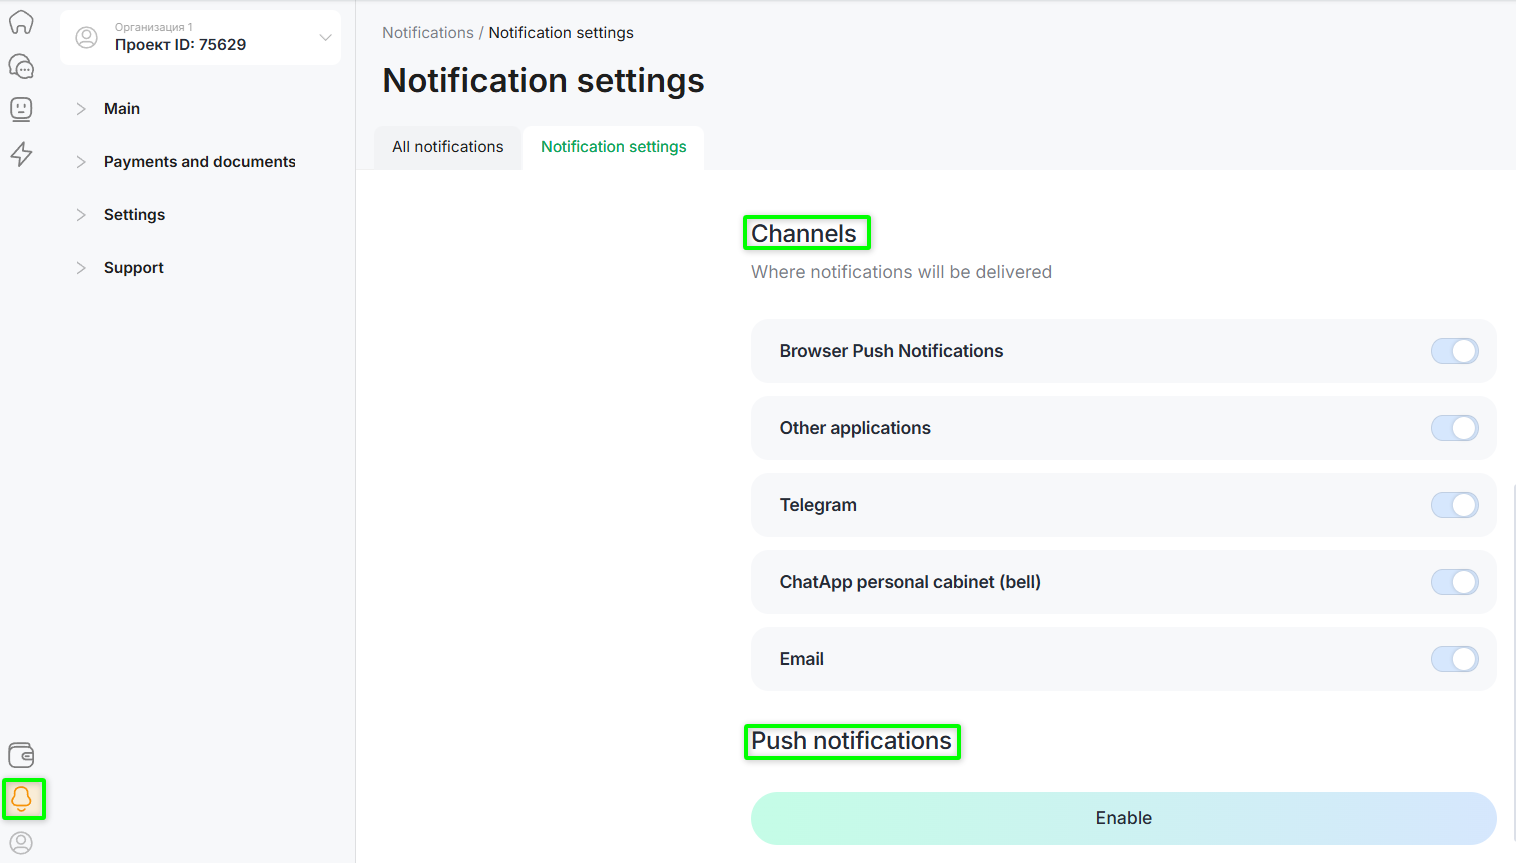Click the orange notifications bell icon

point(22,798)
